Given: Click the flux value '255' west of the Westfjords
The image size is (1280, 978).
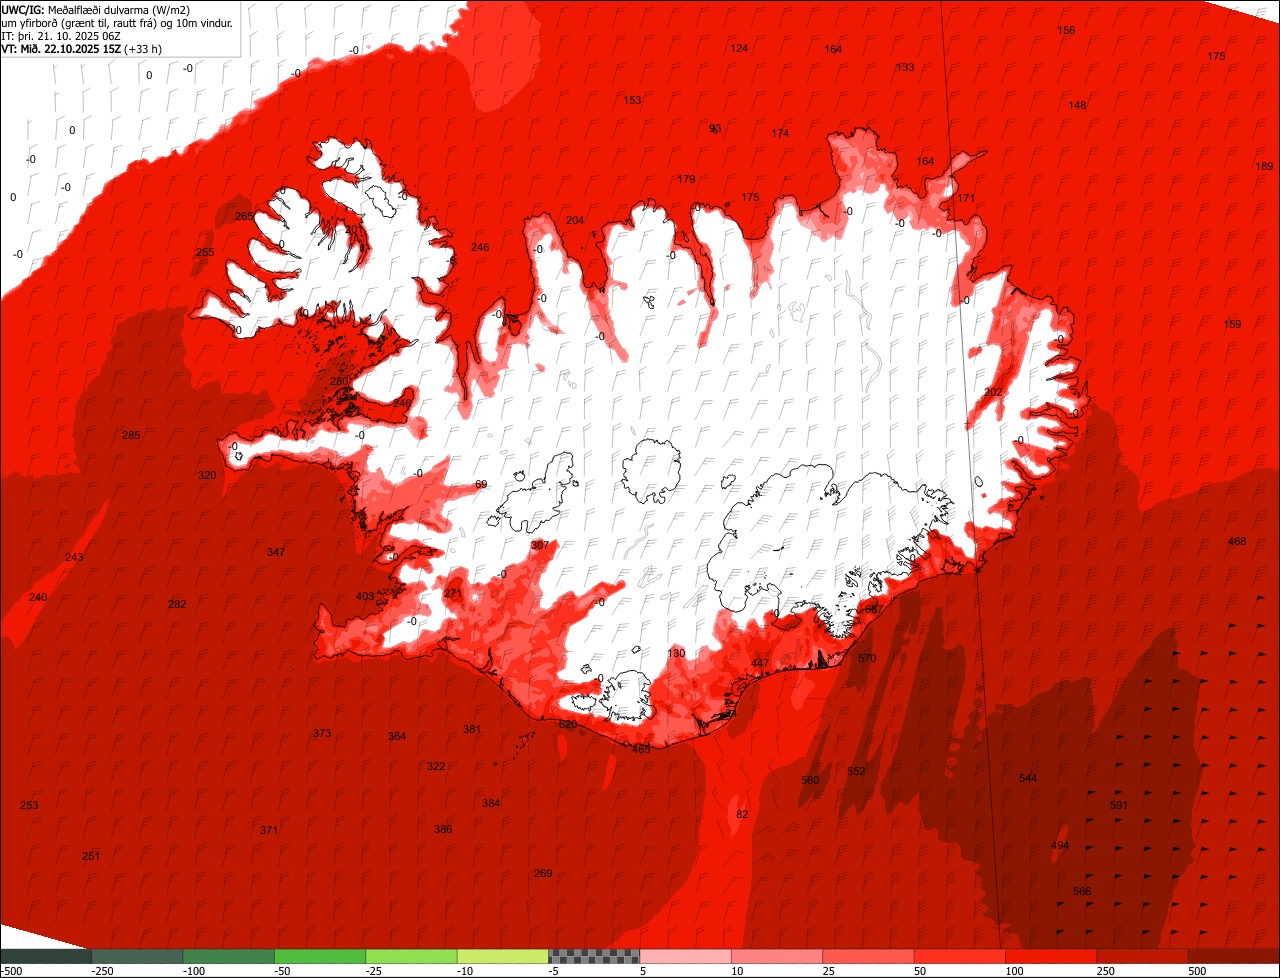Looking at the screenshot, I should click(205, 252).
